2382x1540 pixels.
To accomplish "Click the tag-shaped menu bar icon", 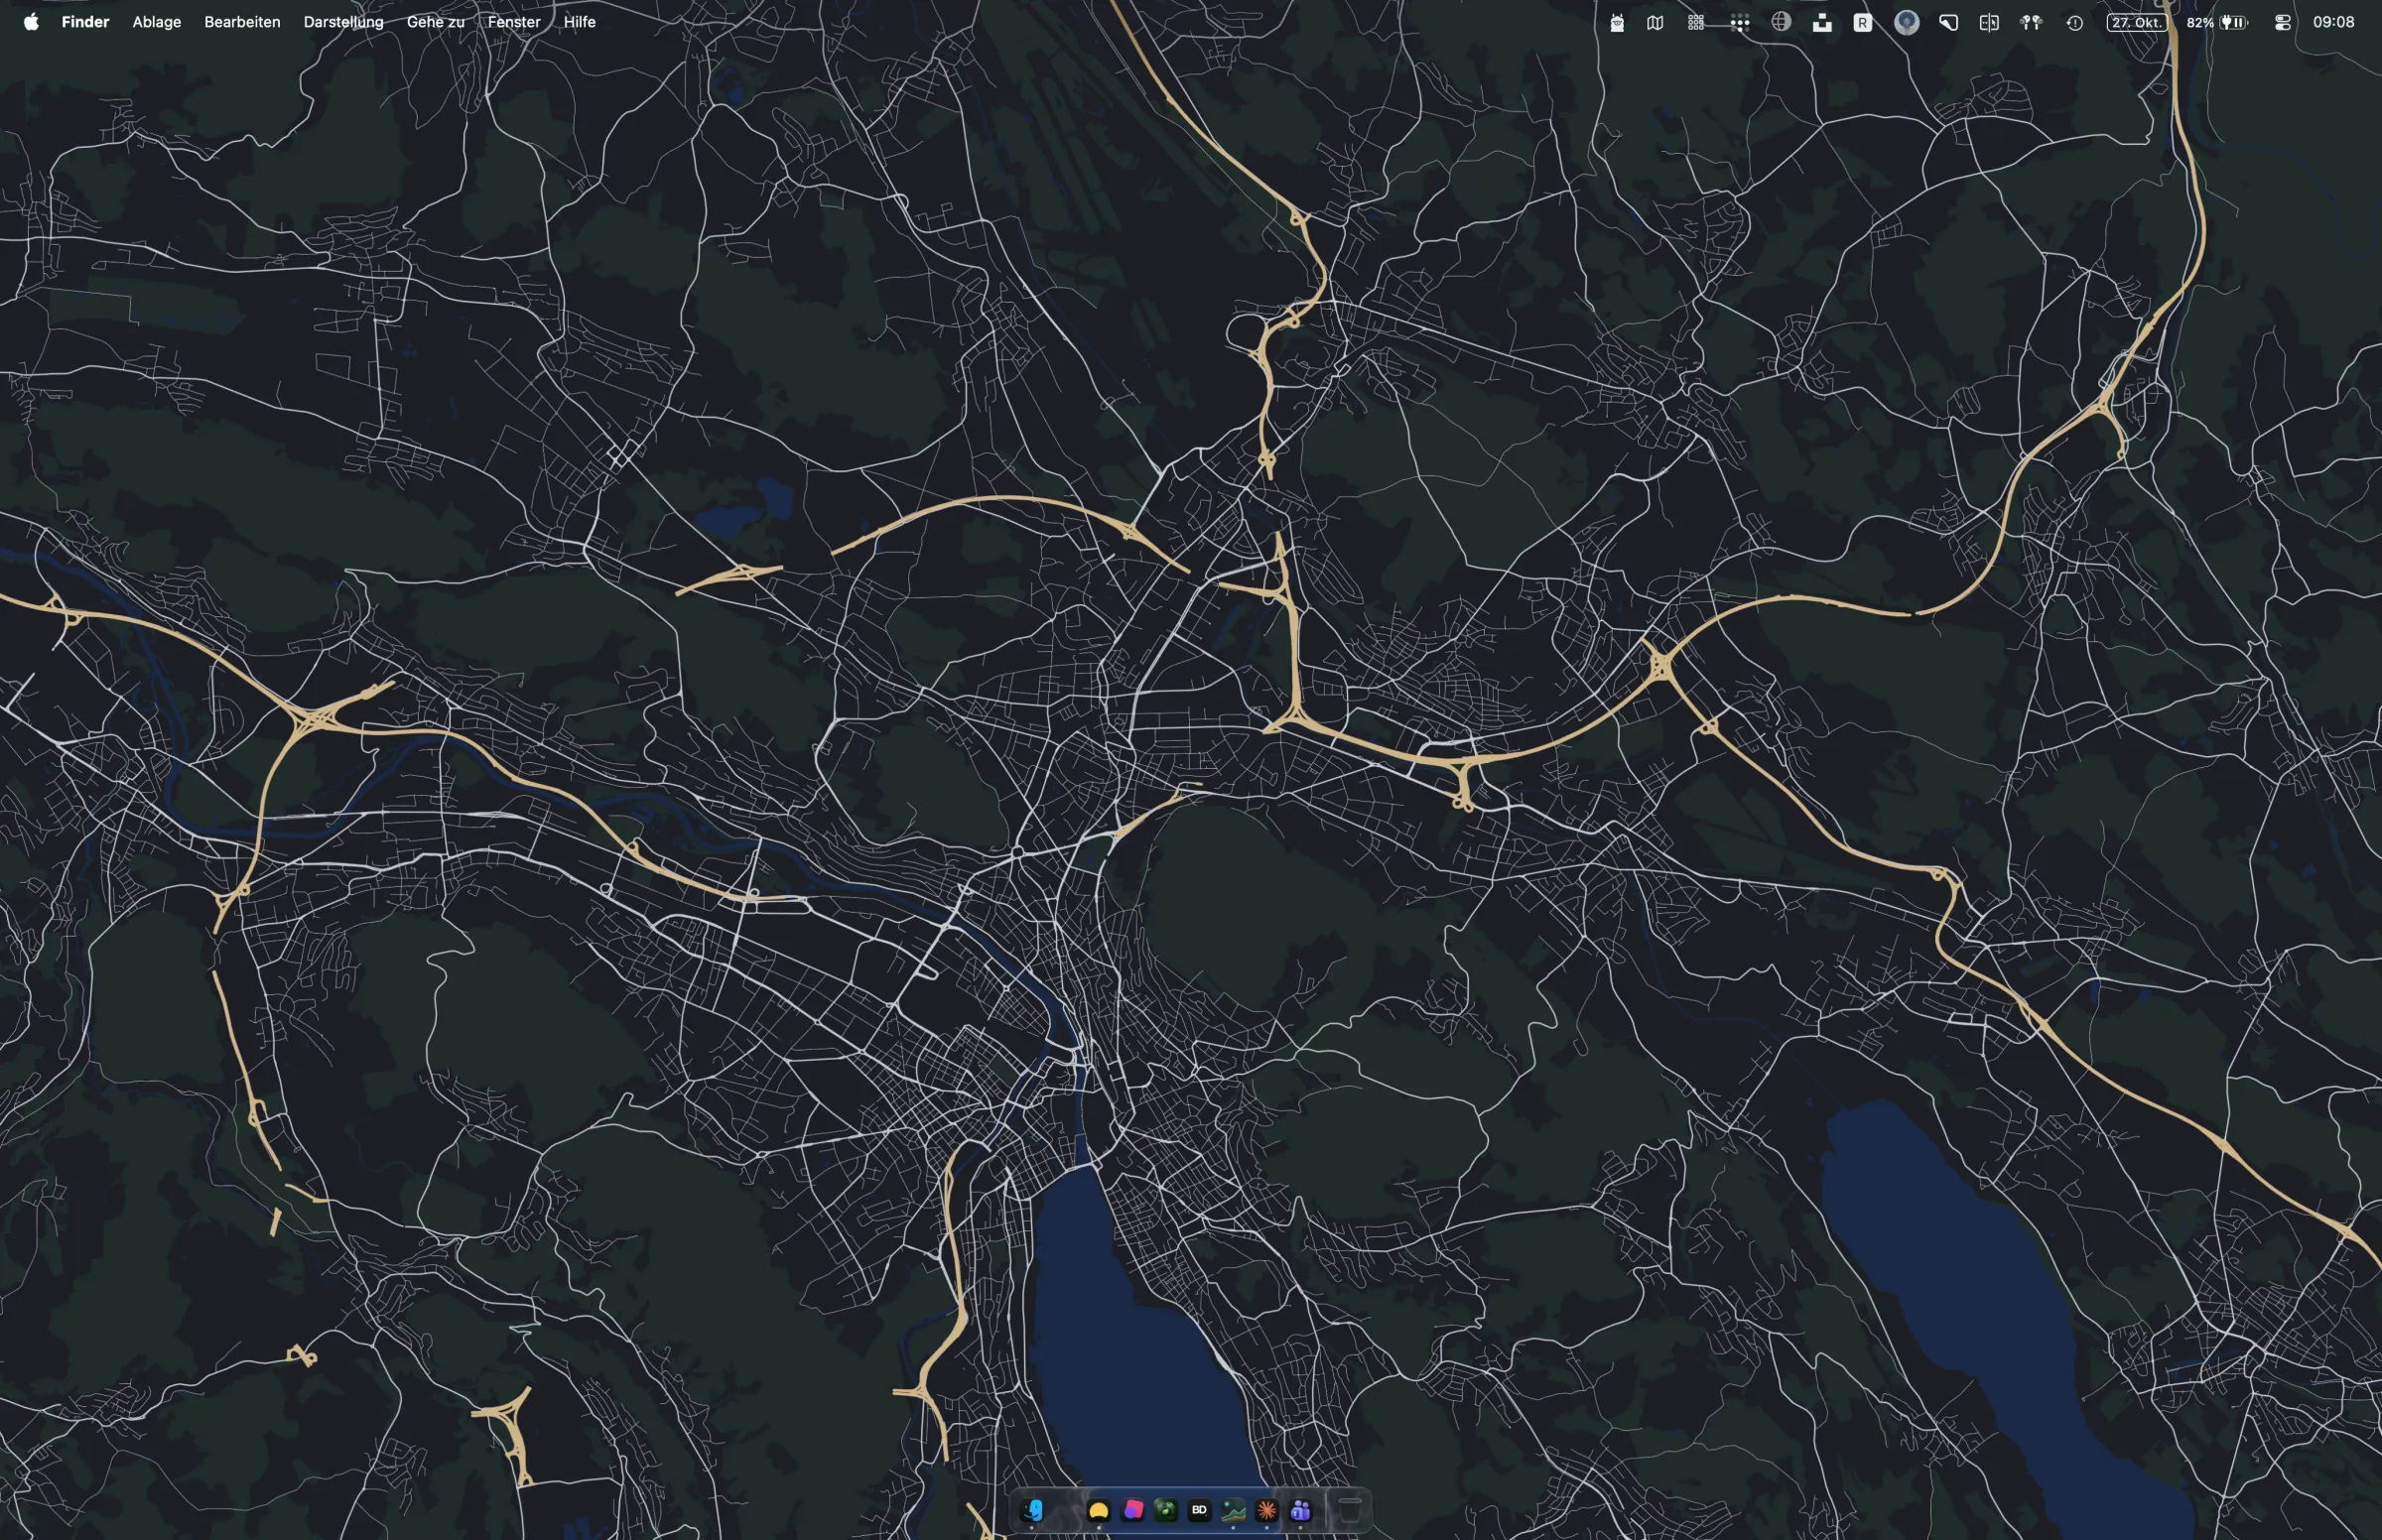I will (x=1948, y=22).
